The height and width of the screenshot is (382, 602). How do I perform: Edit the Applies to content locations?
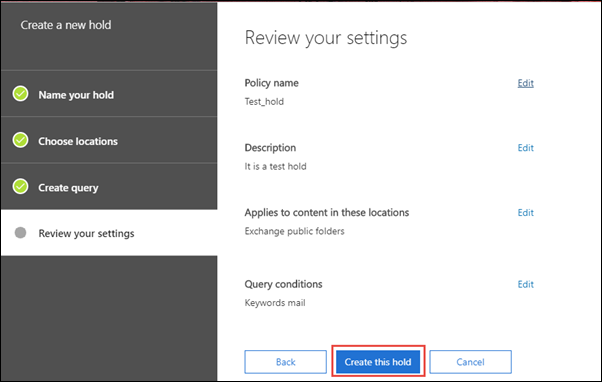(x=525, y=213)
